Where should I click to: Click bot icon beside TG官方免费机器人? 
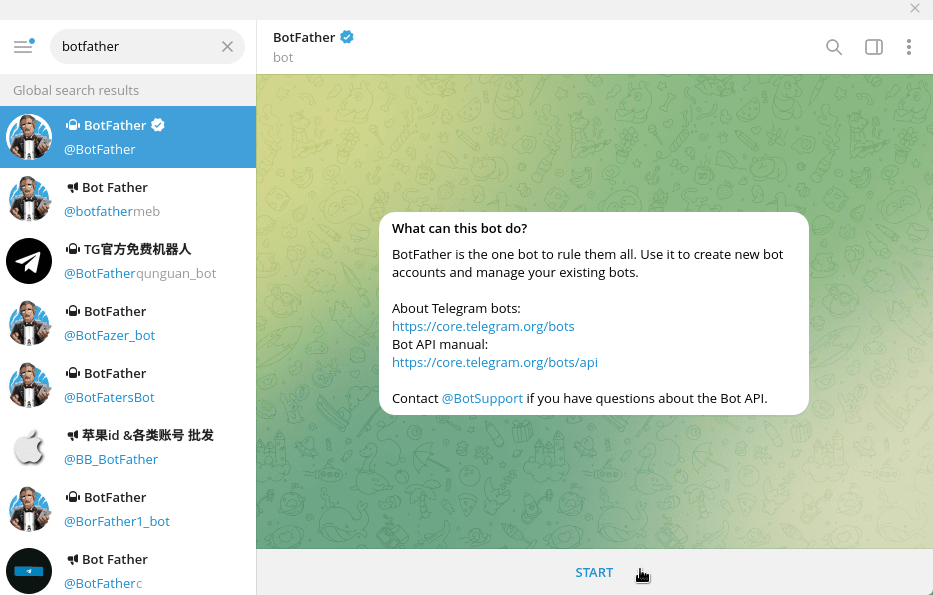[x=73, y=249]
